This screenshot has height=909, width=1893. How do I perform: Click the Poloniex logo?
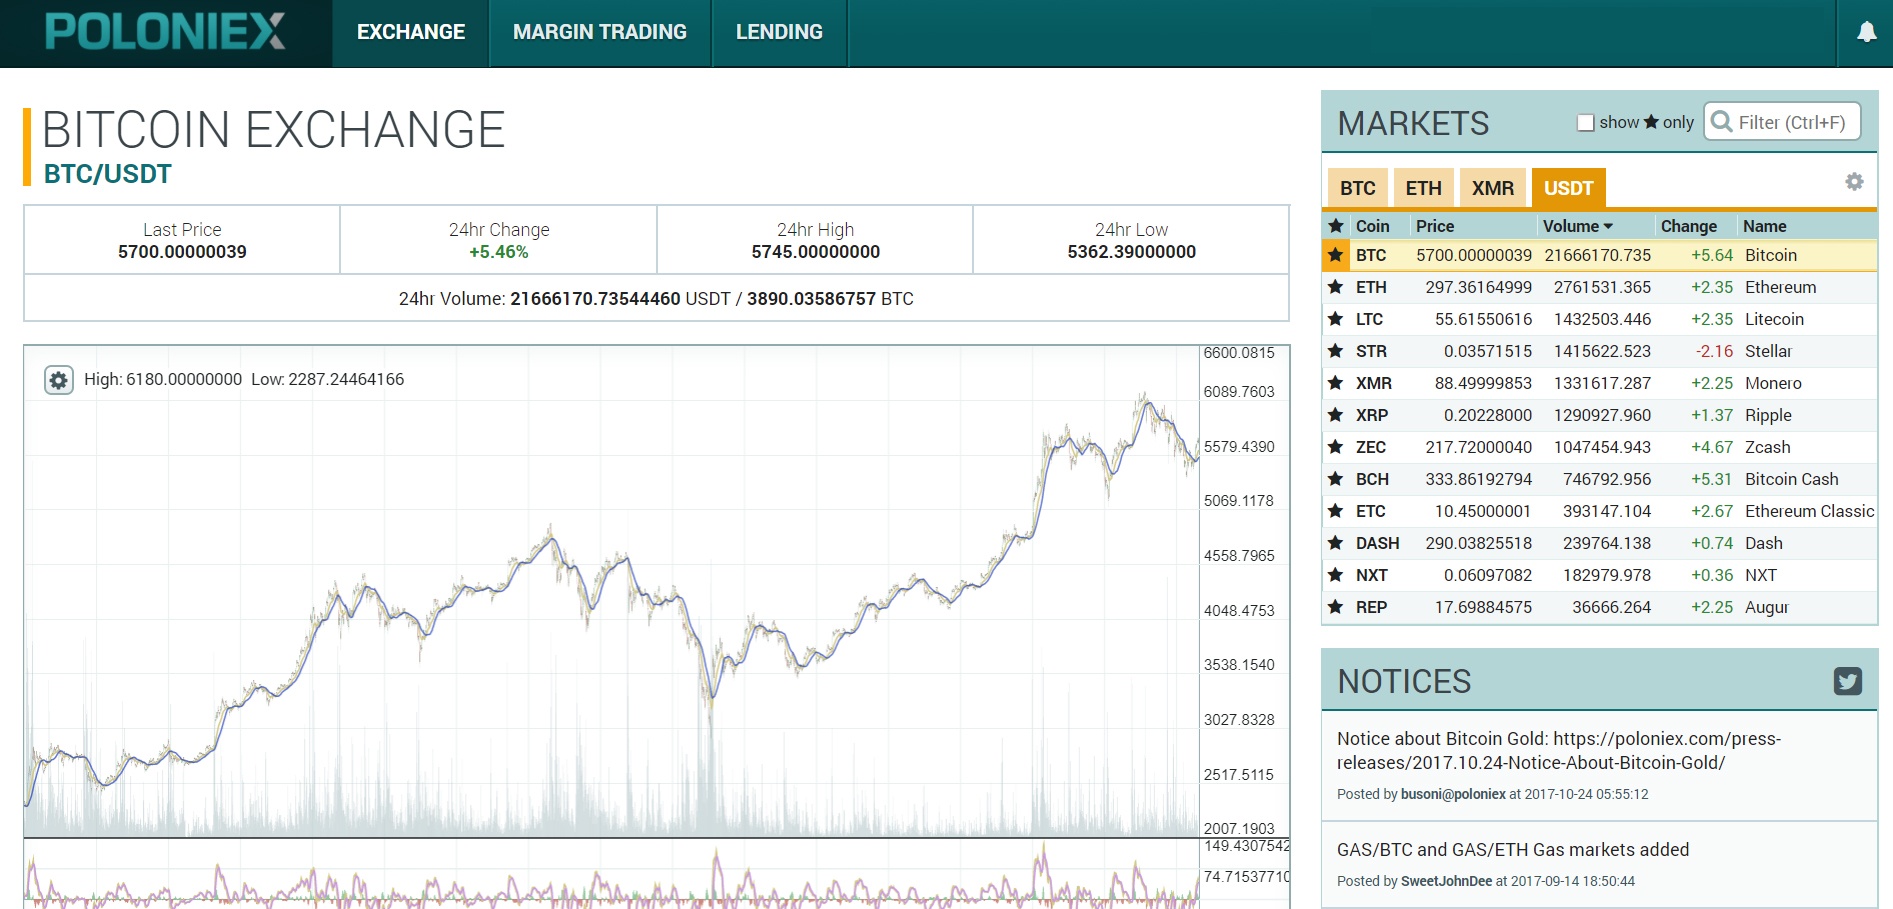[165, 32]
